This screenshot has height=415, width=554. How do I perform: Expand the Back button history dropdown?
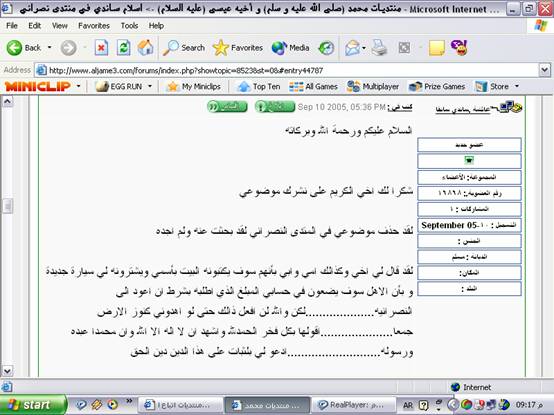point(49,47)
